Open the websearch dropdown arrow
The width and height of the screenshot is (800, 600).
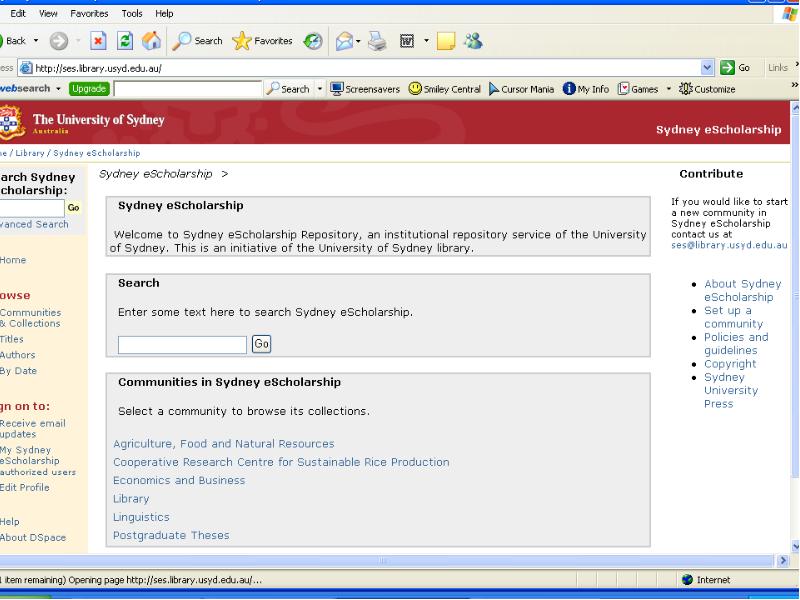tap(58, 89)
